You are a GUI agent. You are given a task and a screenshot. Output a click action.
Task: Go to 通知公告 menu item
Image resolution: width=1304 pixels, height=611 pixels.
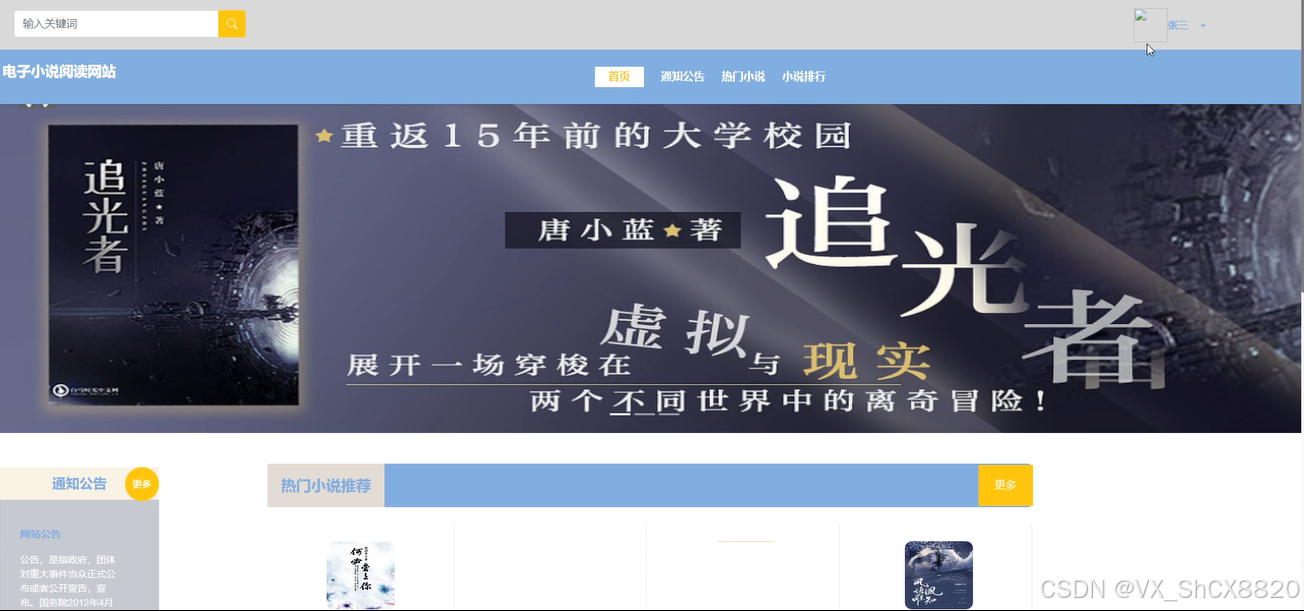pyautogui.click(x=682, y=77)
